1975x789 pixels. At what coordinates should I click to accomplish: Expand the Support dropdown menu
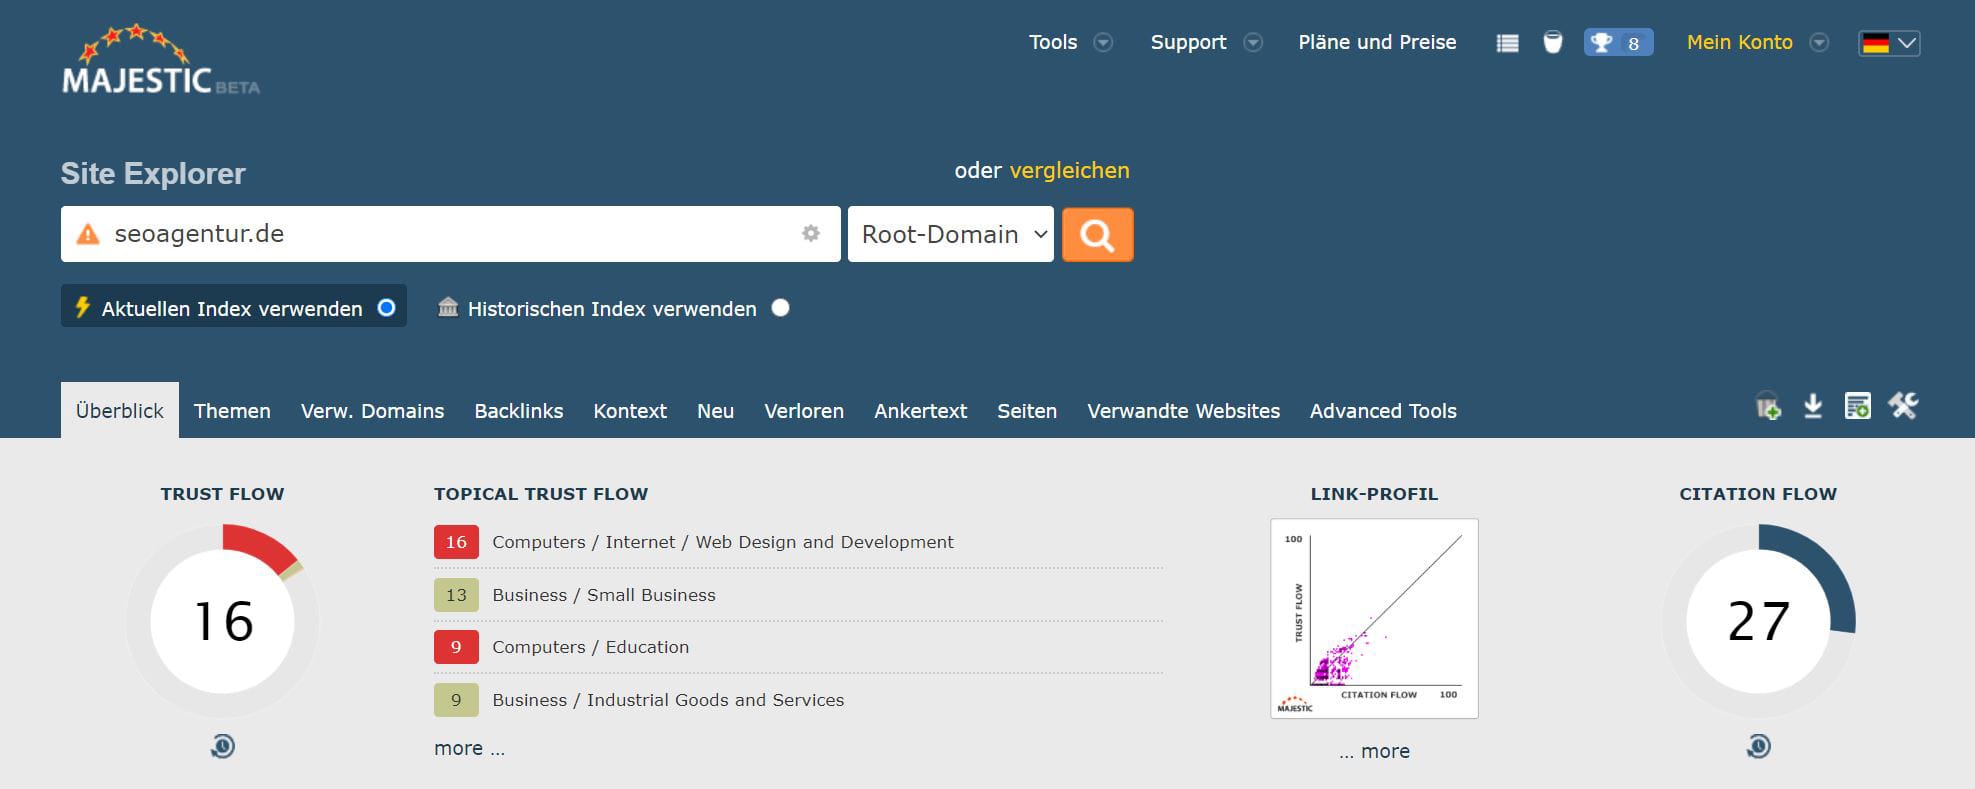(1206, 42)
